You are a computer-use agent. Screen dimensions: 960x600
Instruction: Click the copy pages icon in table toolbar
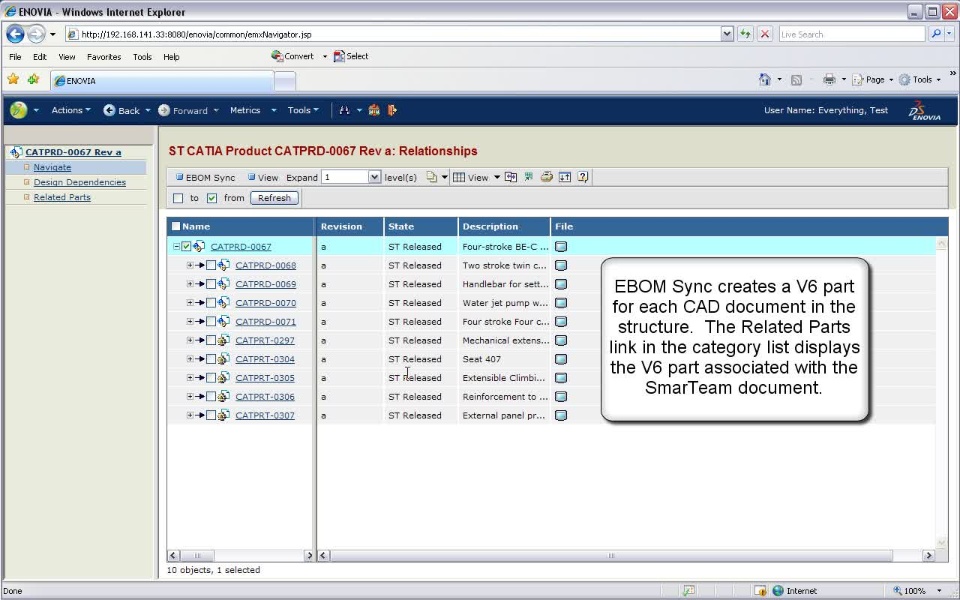[x=432, y=177]
